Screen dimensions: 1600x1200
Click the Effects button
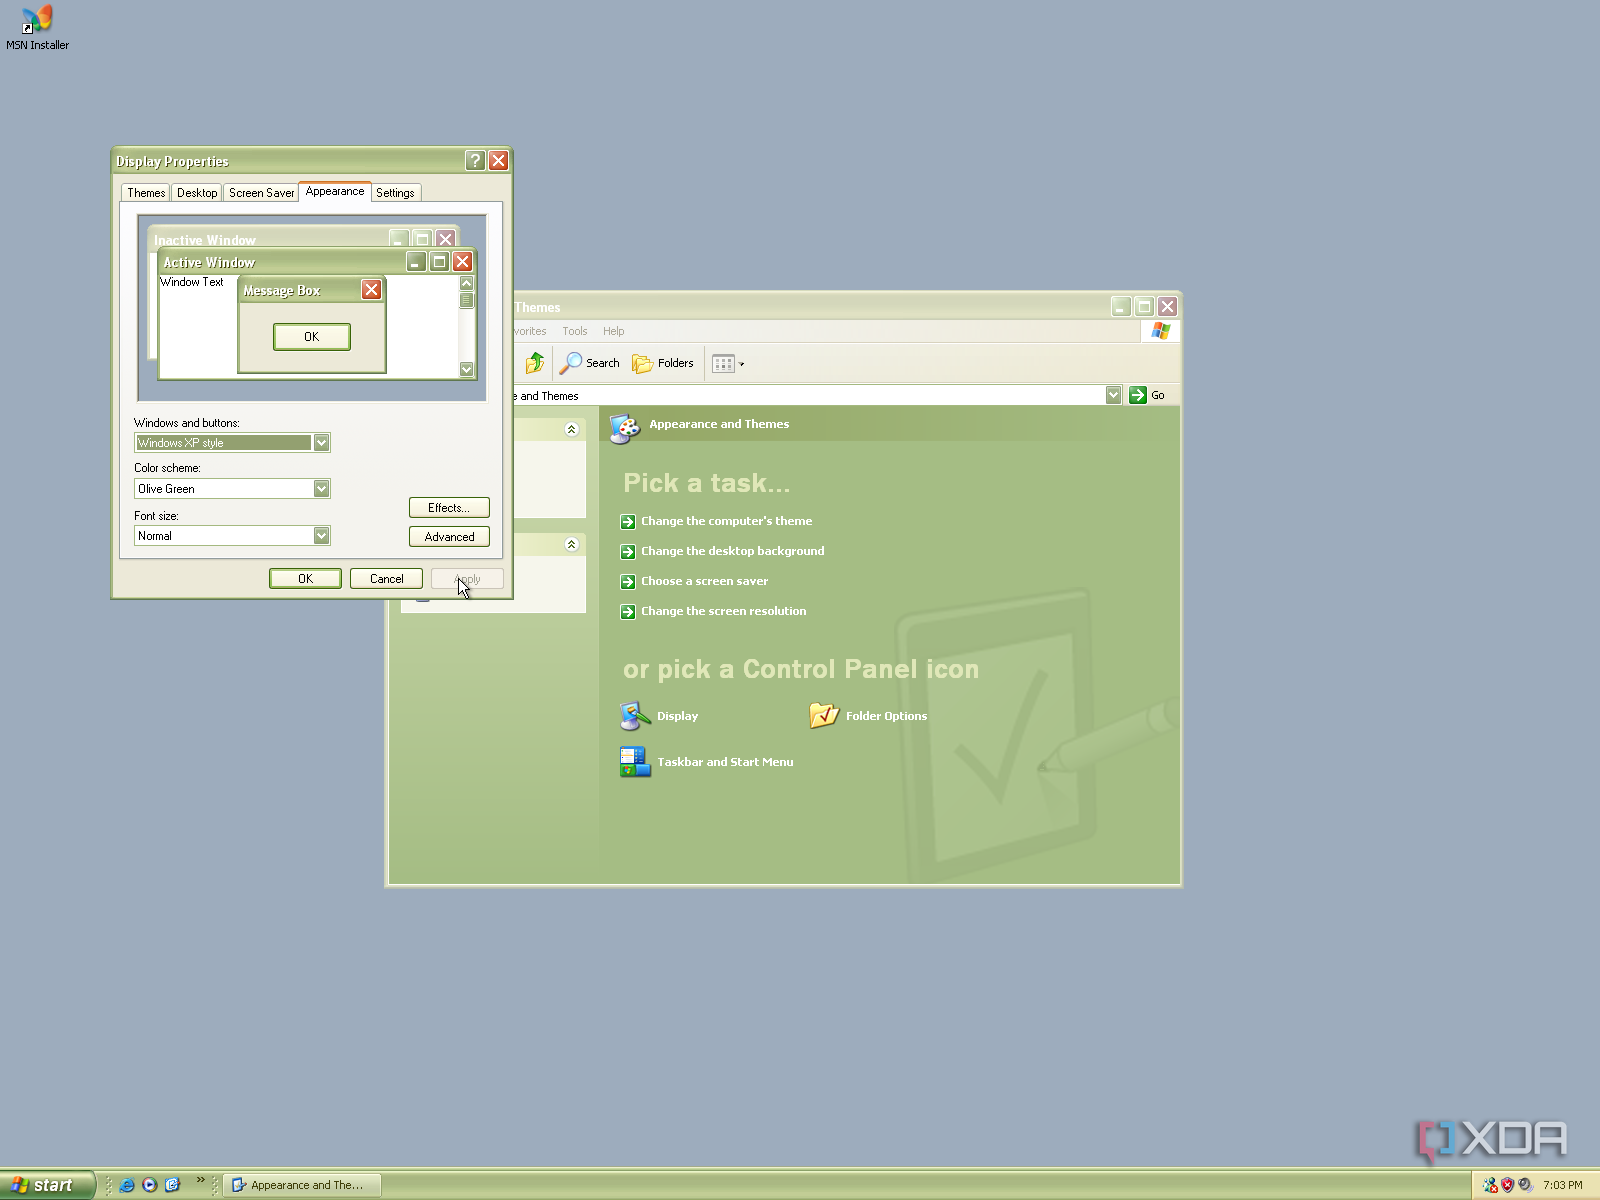(x=448, y=507)
